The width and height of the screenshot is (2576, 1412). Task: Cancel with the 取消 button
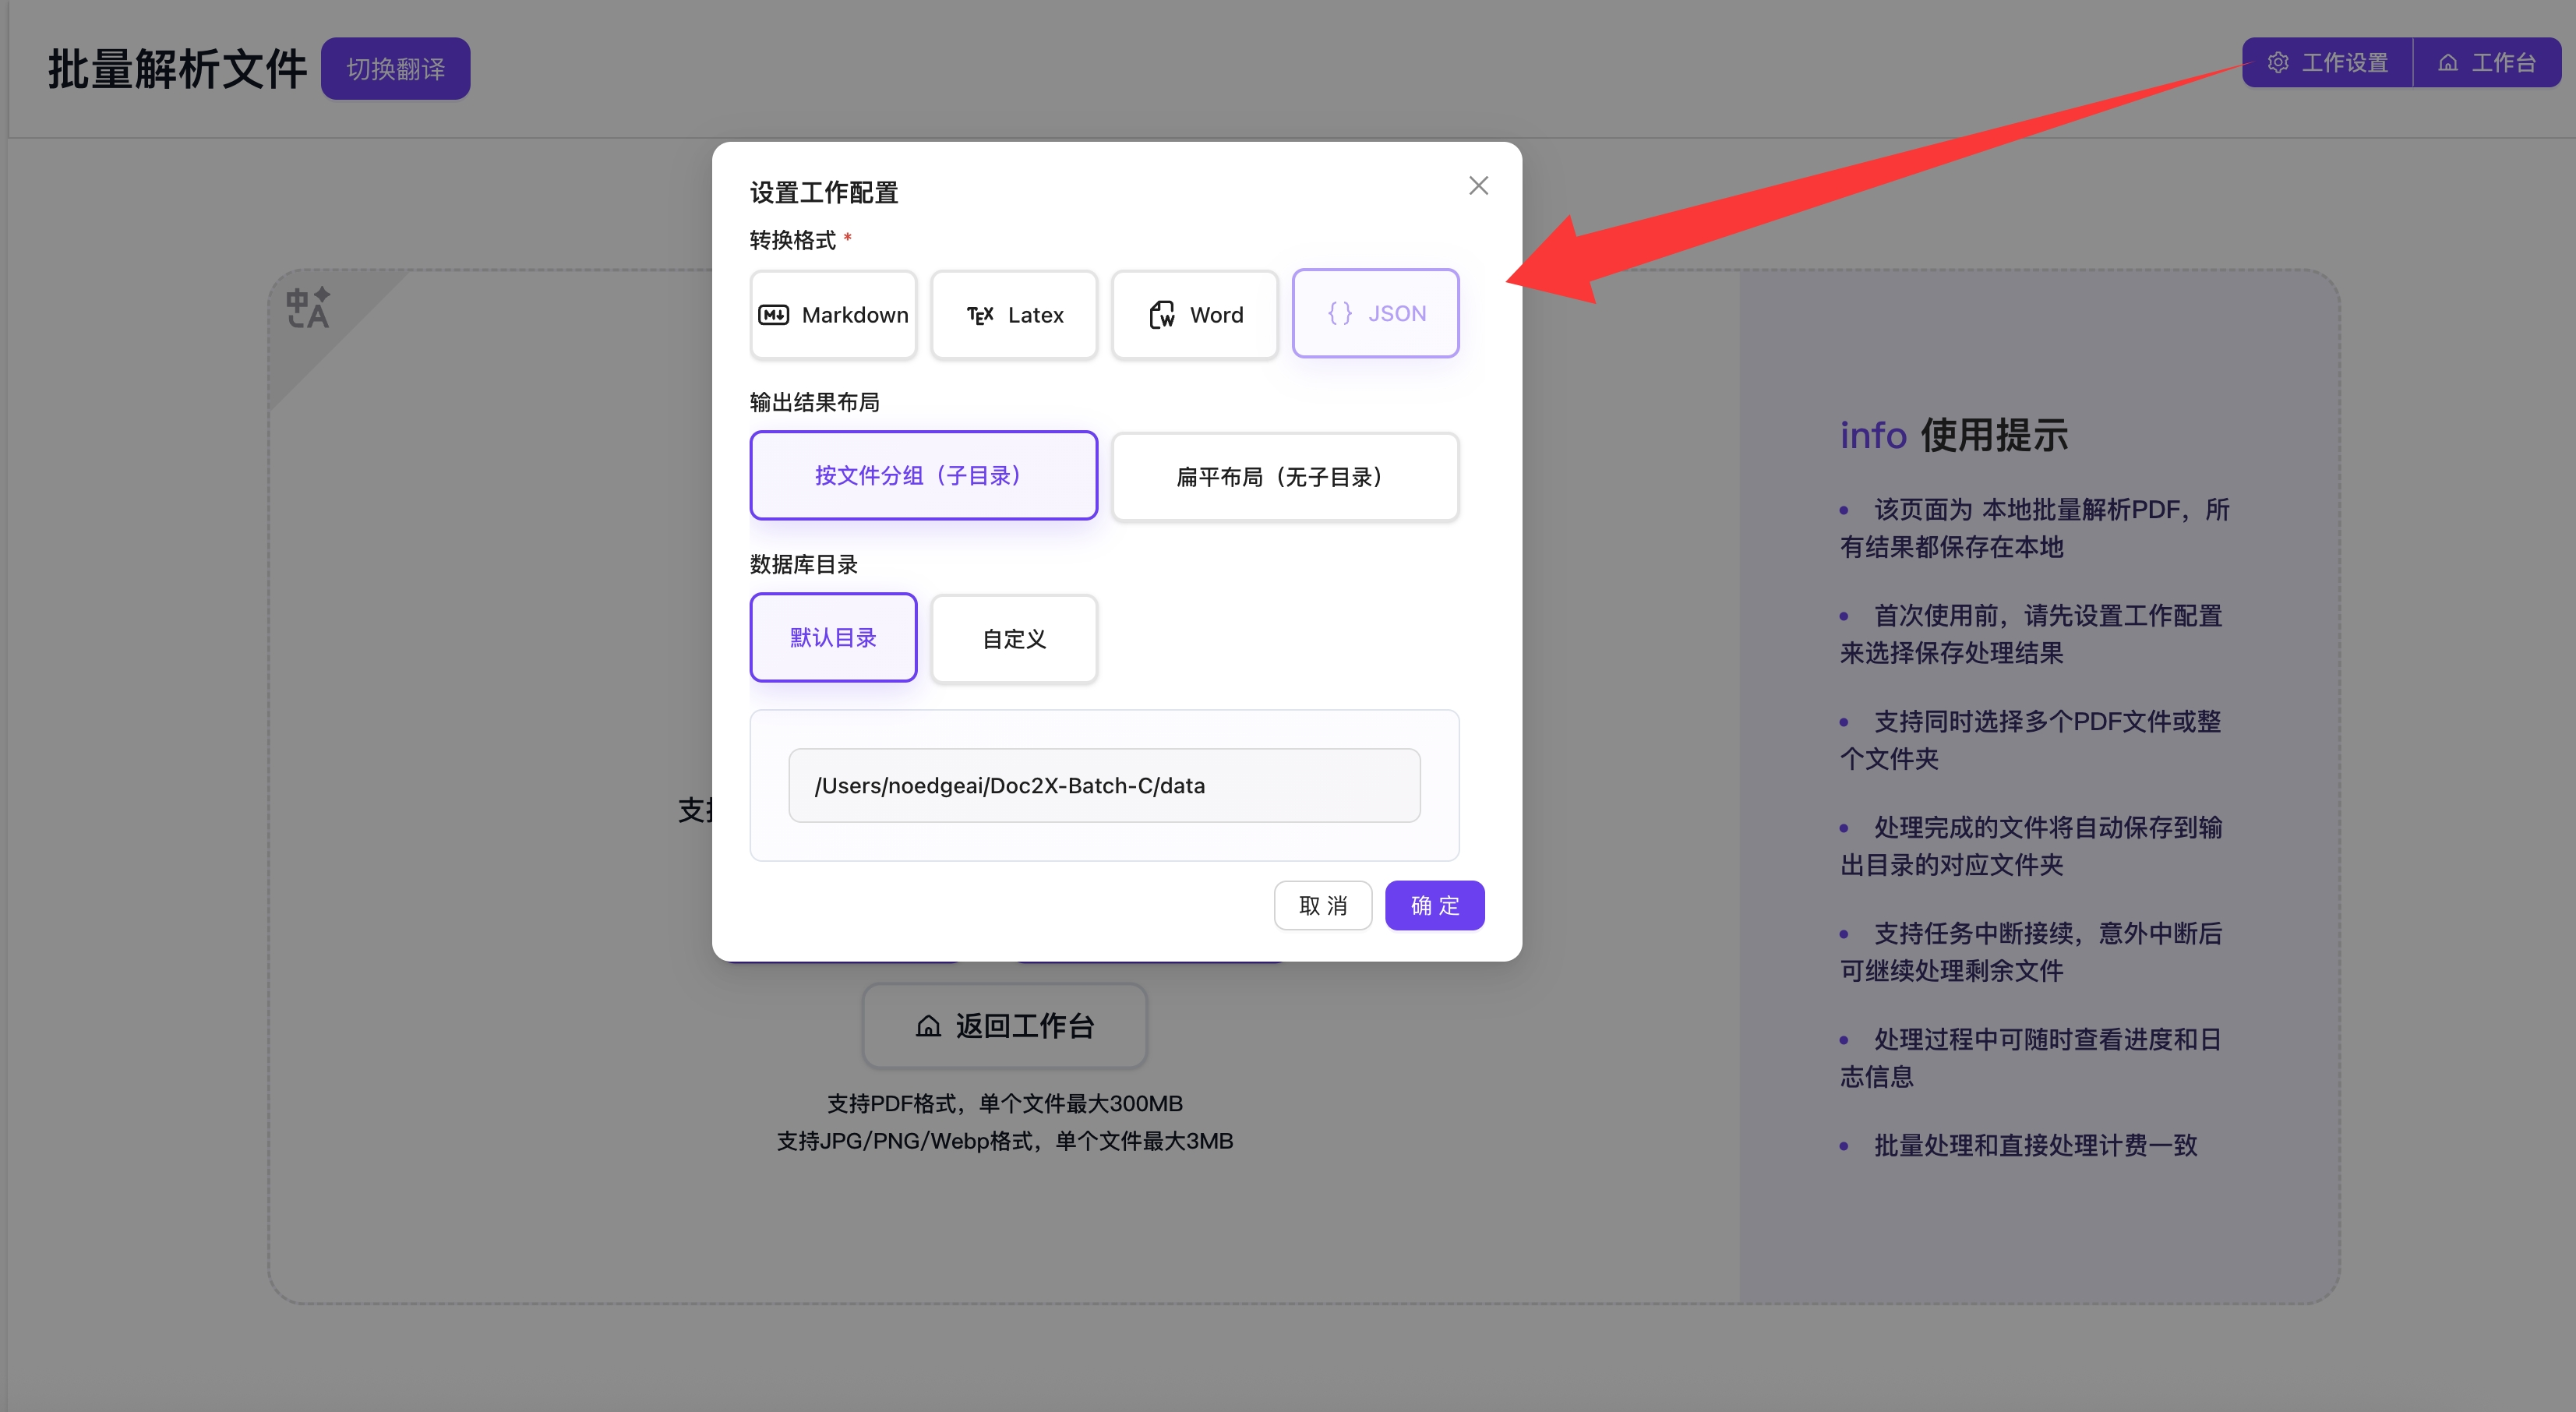[x=1323, y=905]
